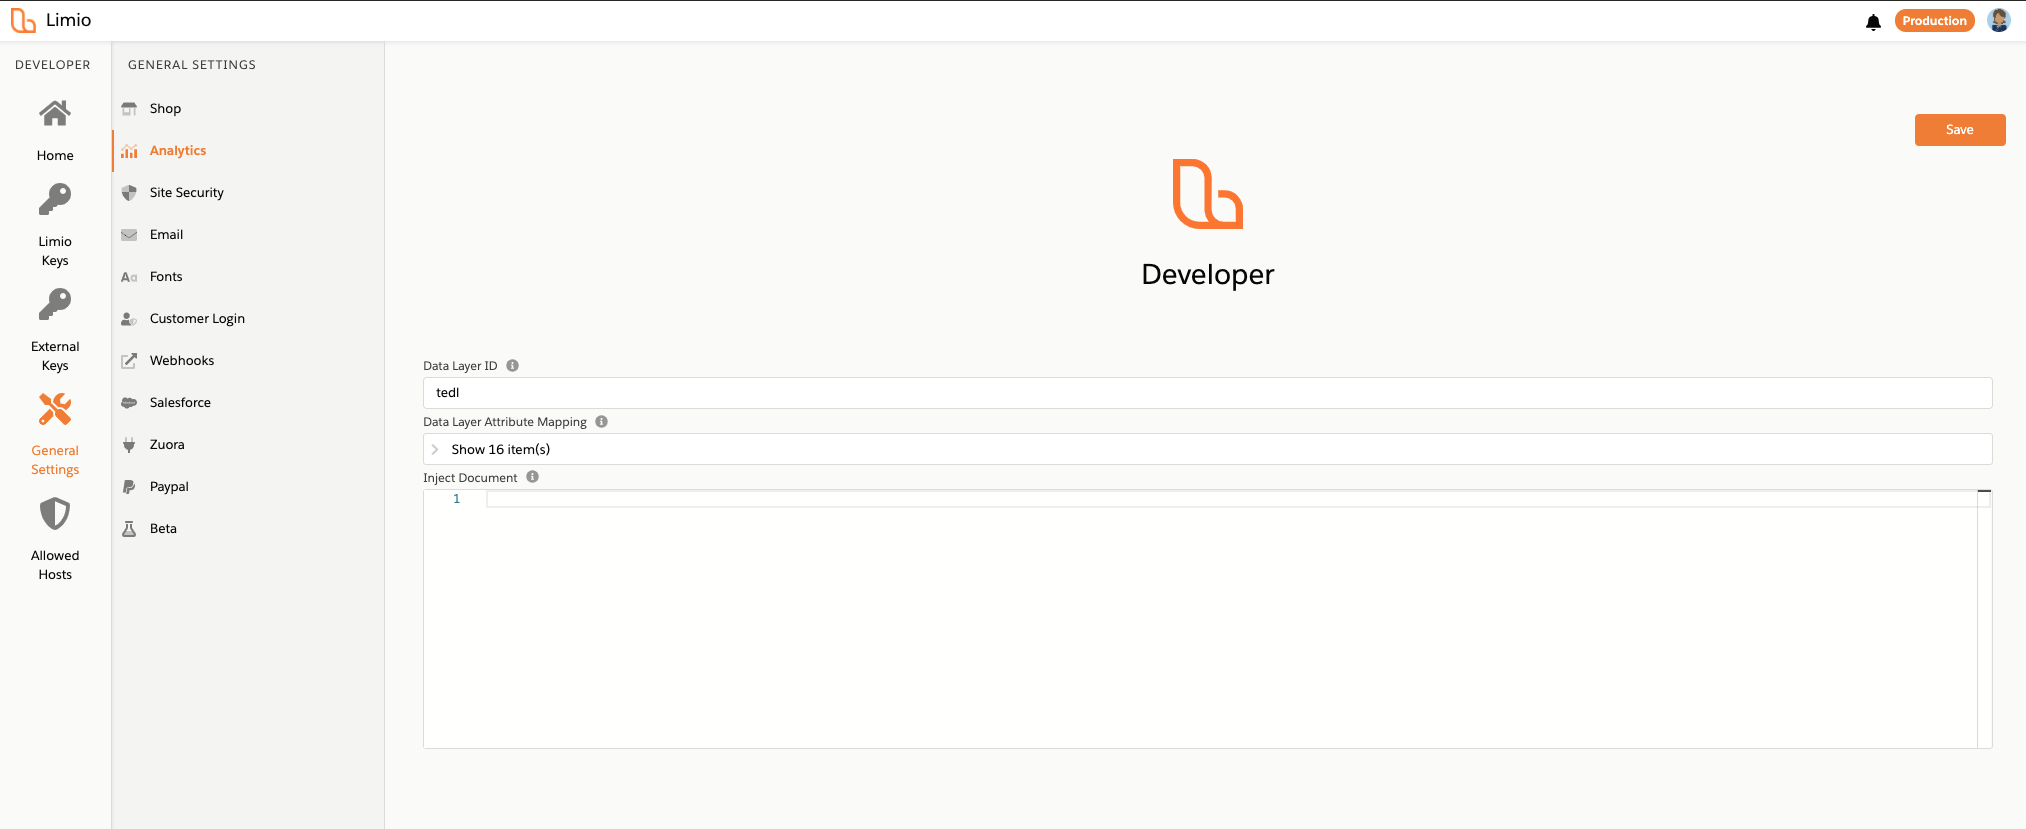Go to Home house icon
This screenshot has height=829, width=2026.
[55, 114]
